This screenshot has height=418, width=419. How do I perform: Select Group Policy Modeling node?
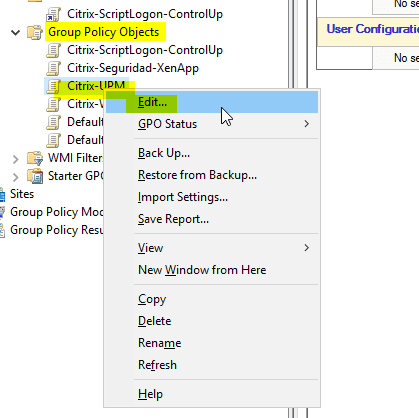pos(57,212)
